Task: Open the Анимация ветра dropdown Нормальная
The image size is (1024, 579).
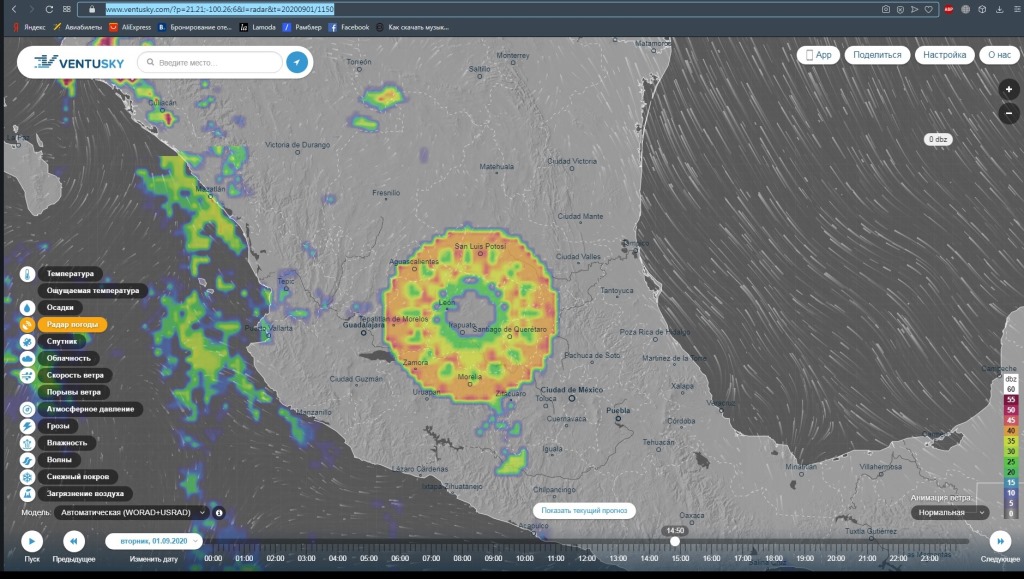Action: coord(950,513)
